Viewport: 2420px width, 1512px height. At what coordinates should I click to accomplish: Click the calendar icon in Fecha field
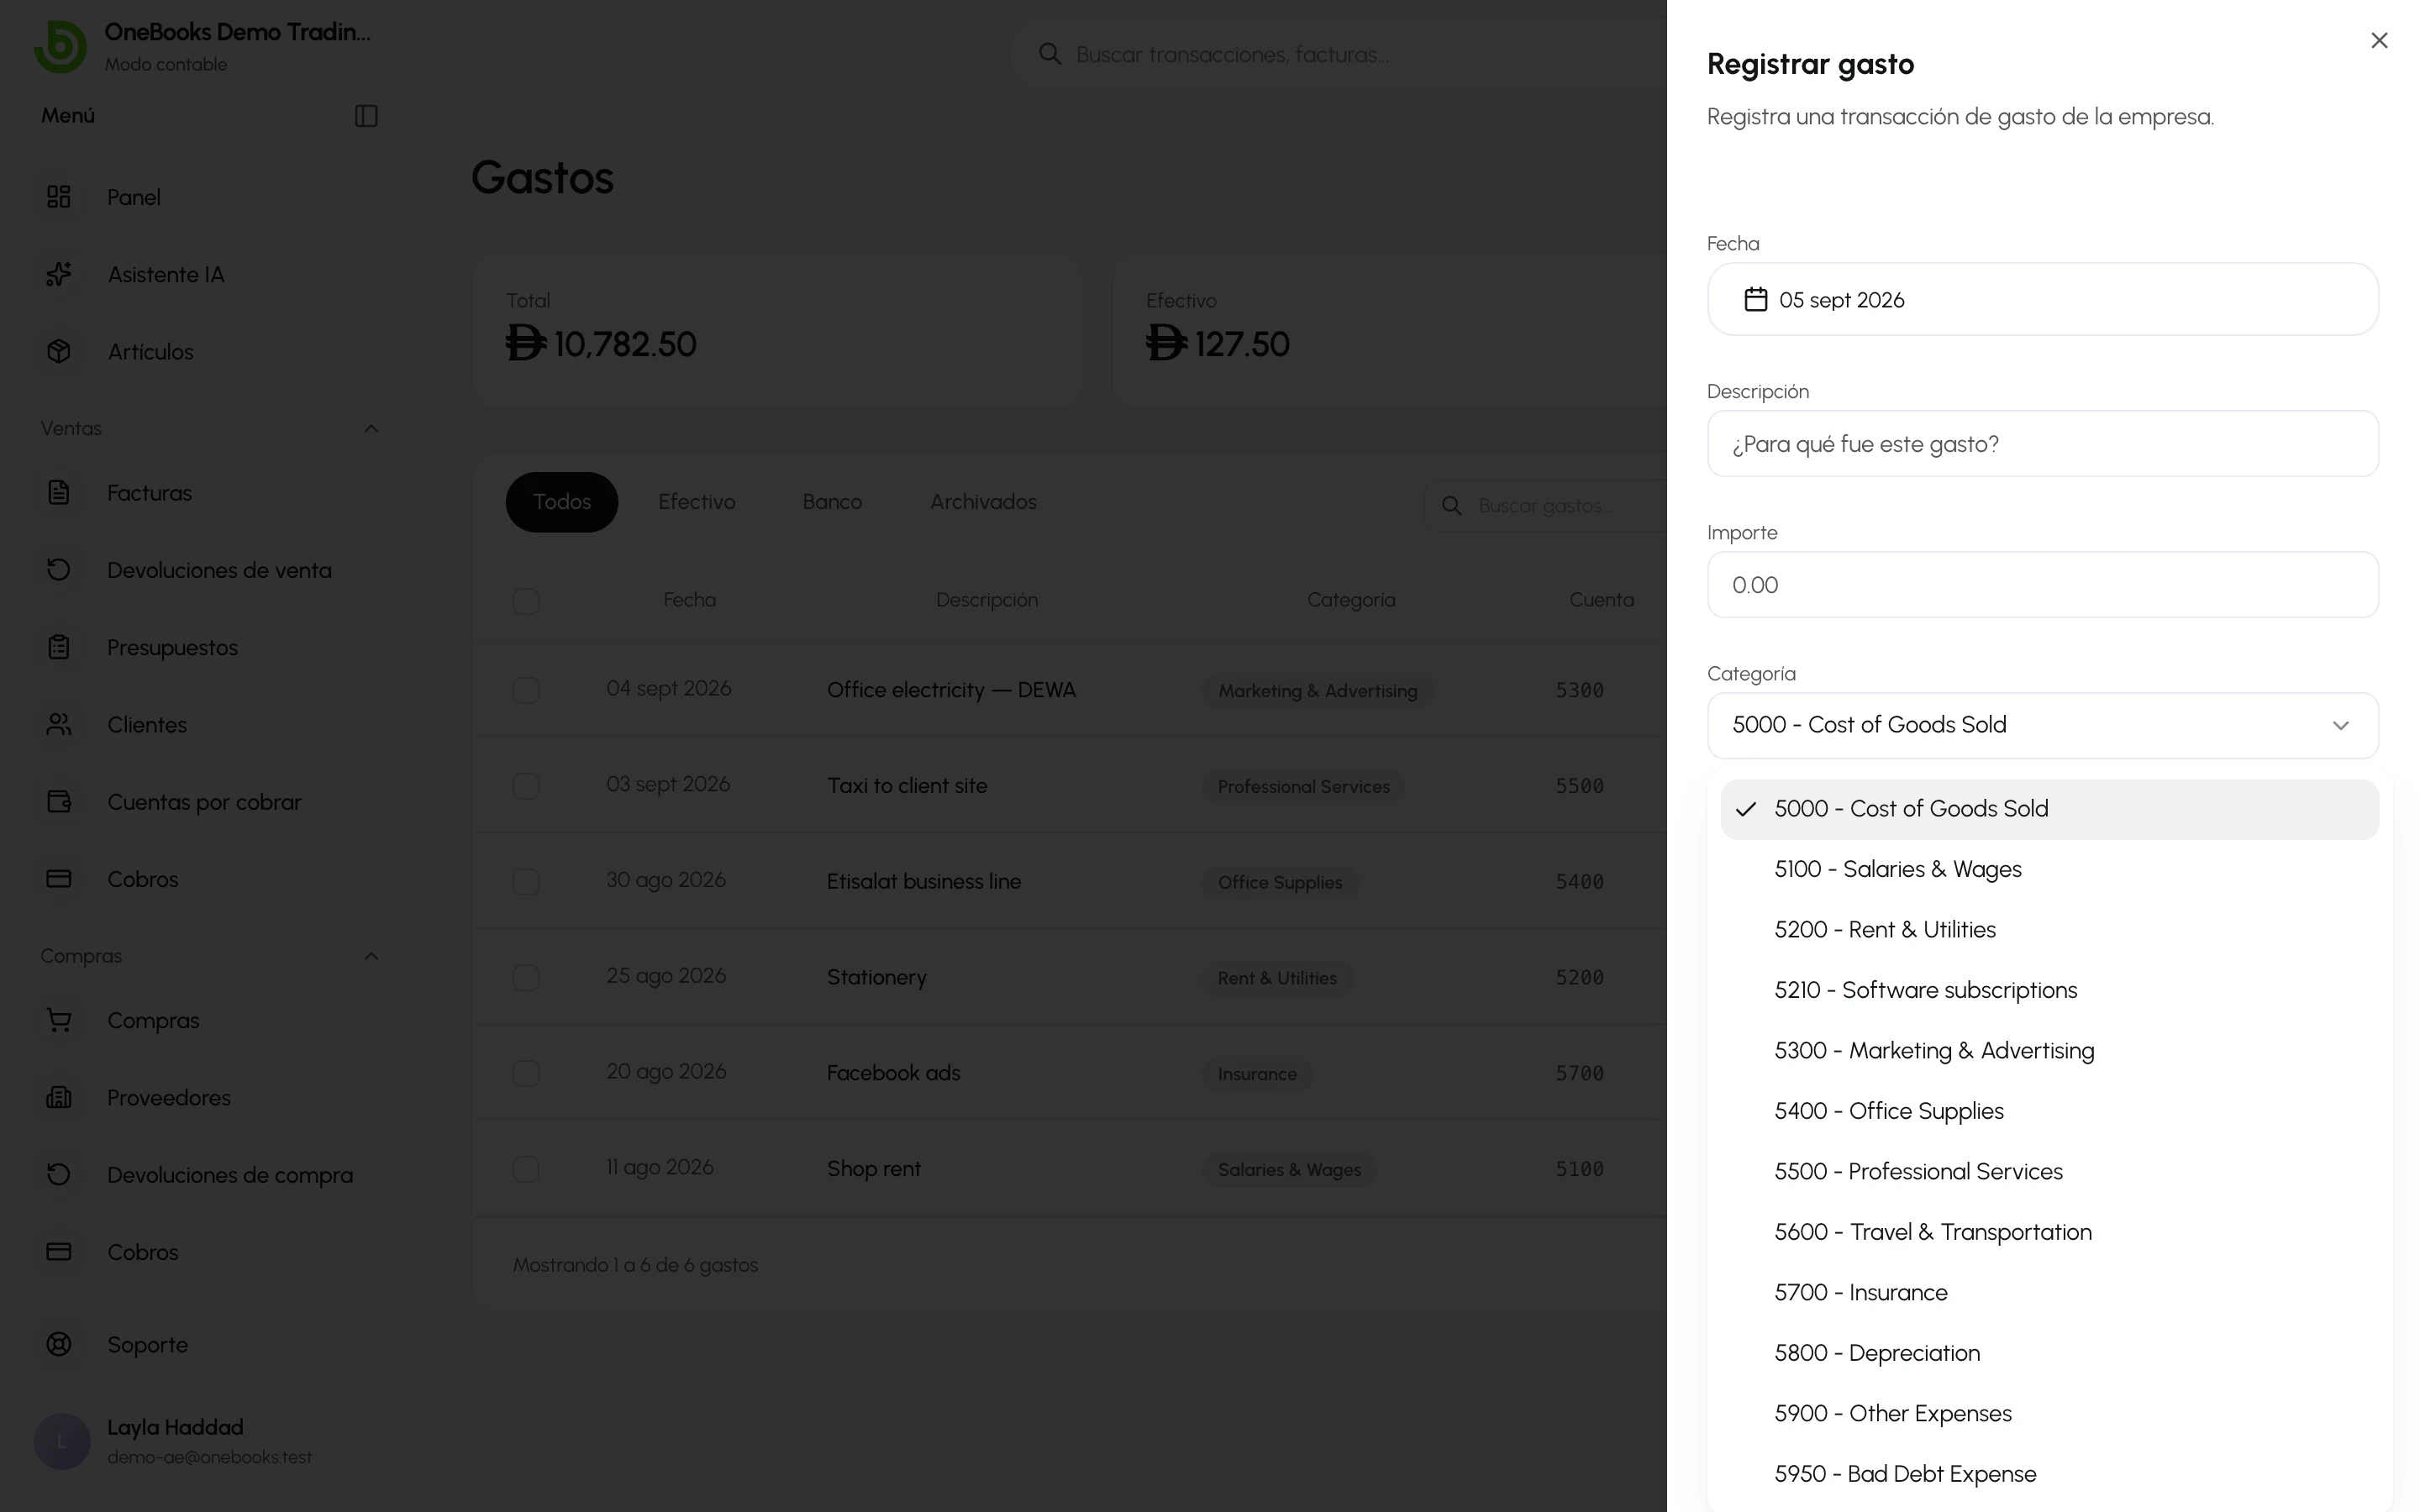(1755, 299)
